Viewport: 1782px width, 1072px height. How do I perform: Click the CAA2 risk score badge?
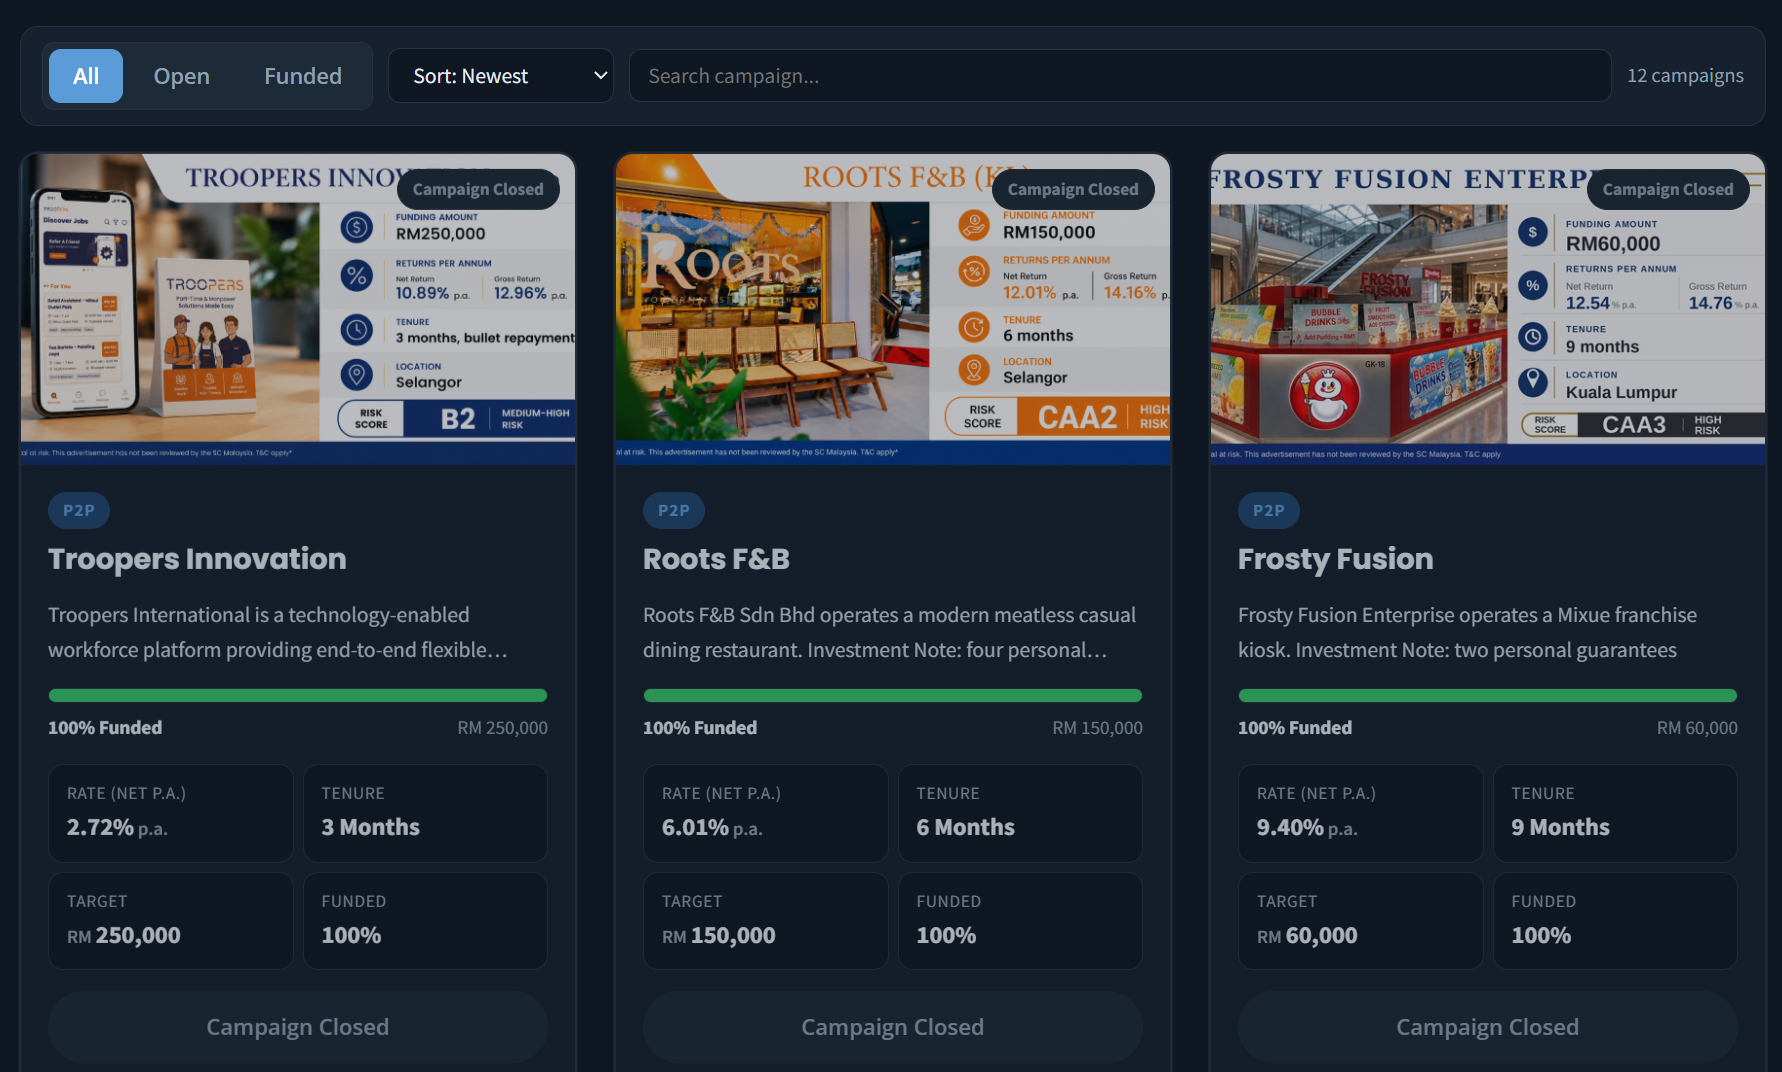1077,417
